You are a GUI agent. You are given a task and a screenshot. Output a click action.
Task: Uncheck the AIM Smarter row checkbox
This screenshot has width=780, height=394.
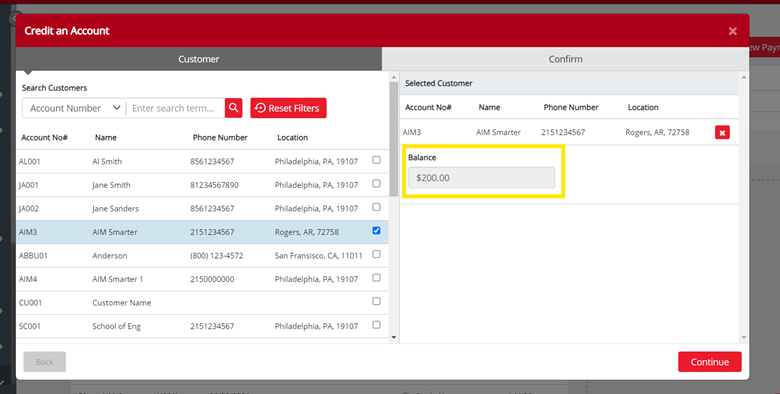pyautogui.click(x=377, y=230)
